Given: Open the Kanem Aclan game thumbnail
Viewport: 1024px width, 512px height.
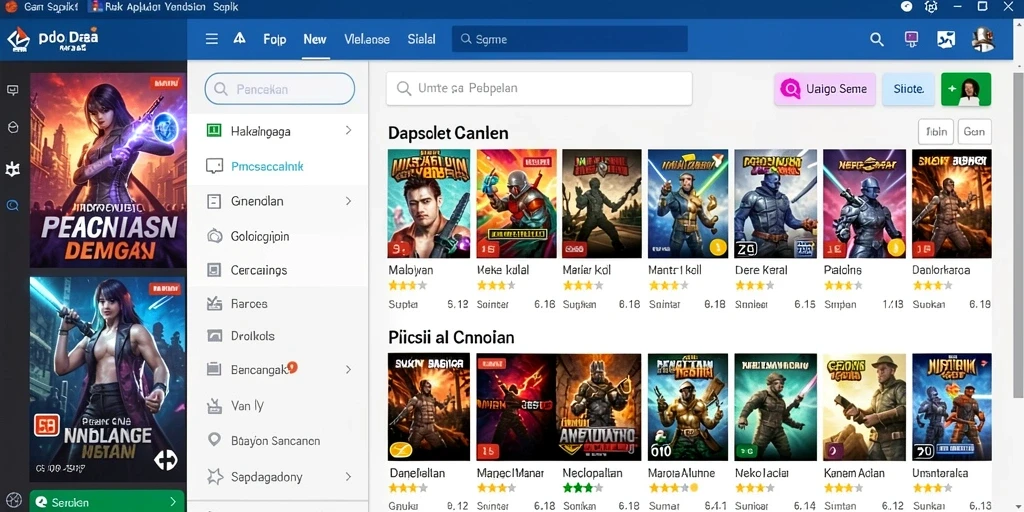Looking at the screenshot, I should [864, 408].
